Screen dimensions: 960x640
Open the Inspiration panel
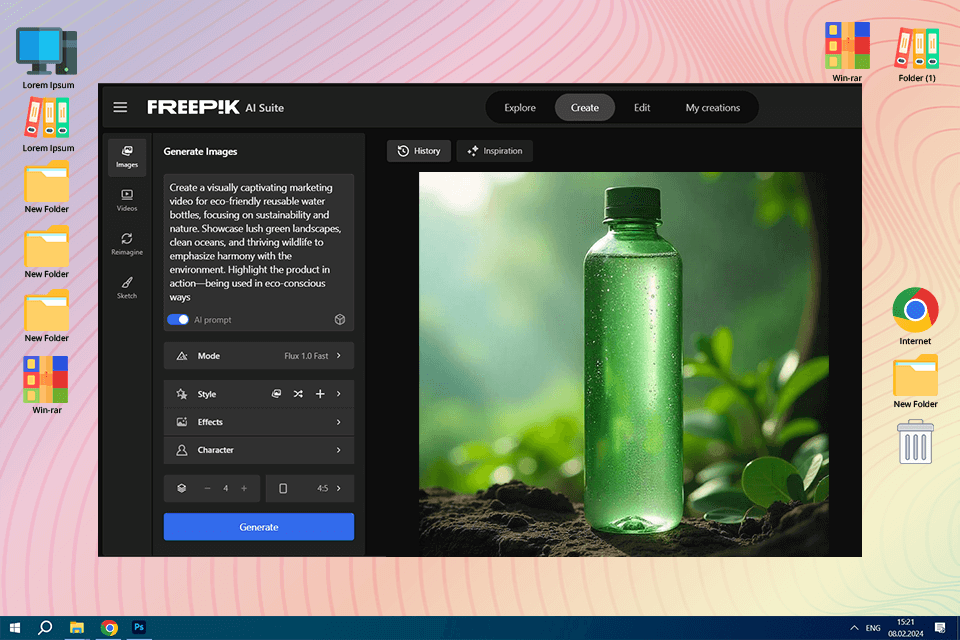(495, 151)
